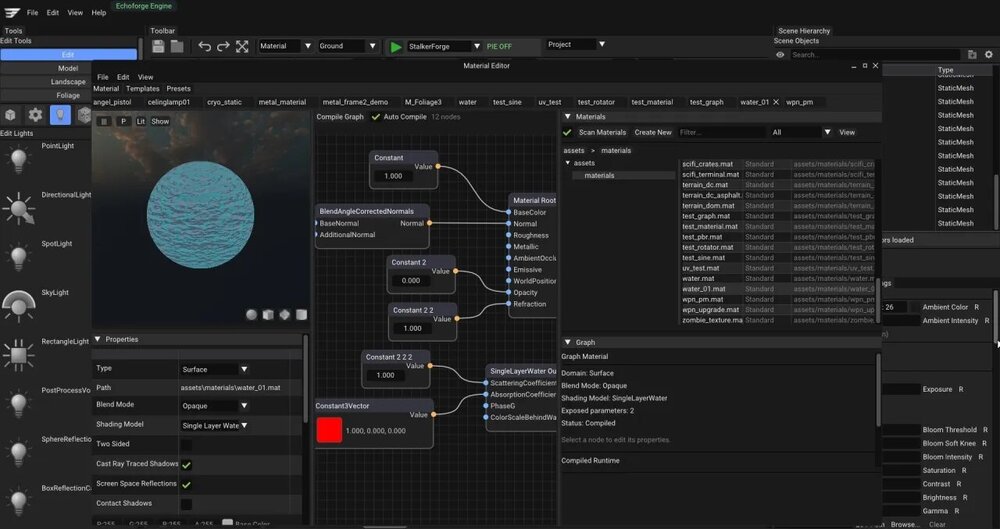This screenshot has width=1000, height=529.
Task: Click the pause-style button in the preview viewport
Action: pyautogui.click(x=104, y=121)
